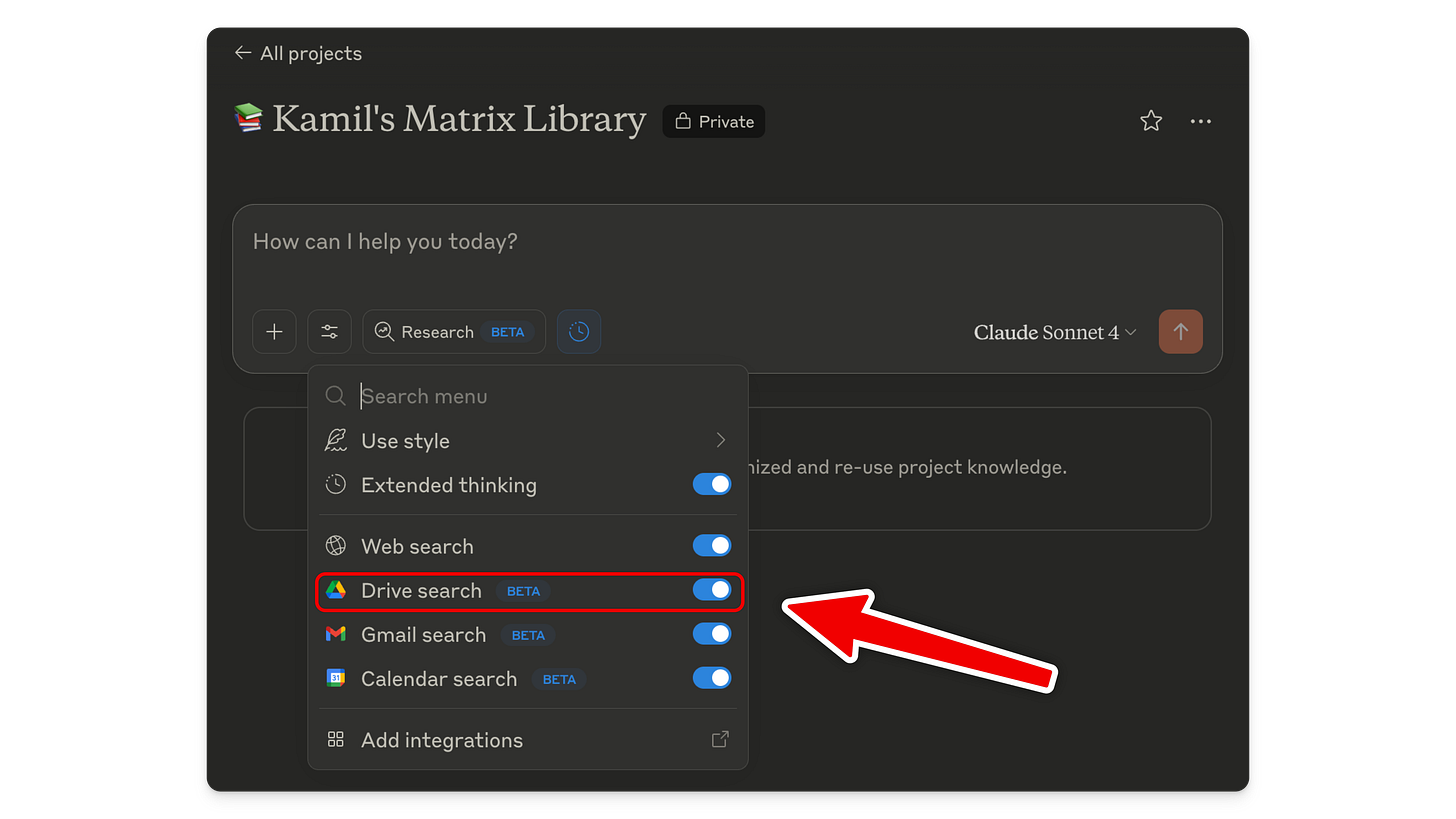The image size is (1456, 819).
Task: Toggle the Web search switch
Action: tap(712, 546)
